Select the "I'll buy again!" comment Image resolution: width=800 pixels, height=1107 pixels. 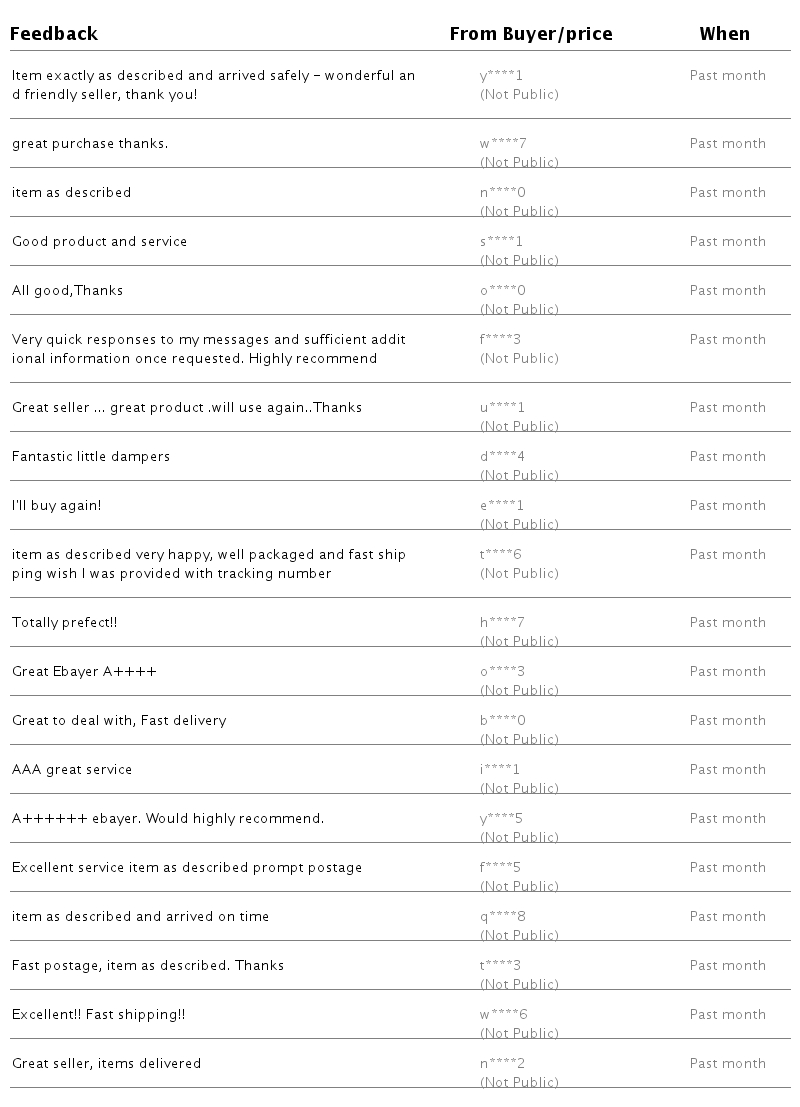(x=56, y=506)
